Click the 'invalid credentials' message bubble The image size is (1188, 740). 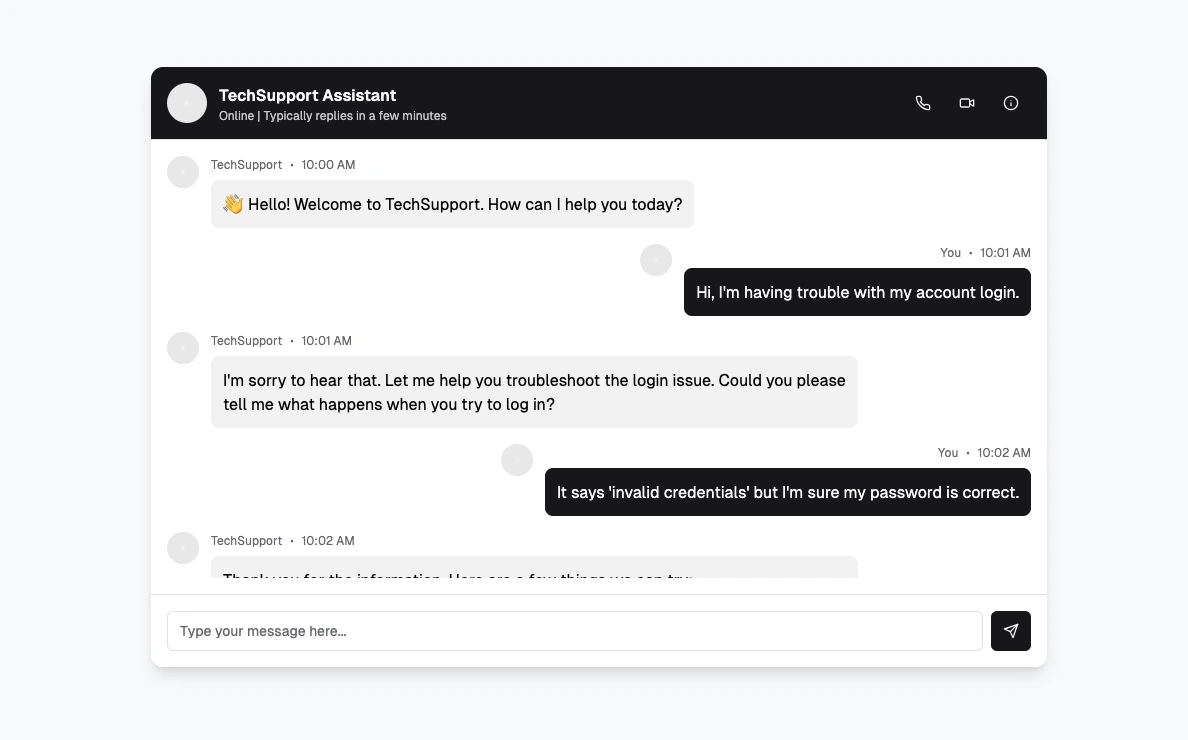click(788, 492)
